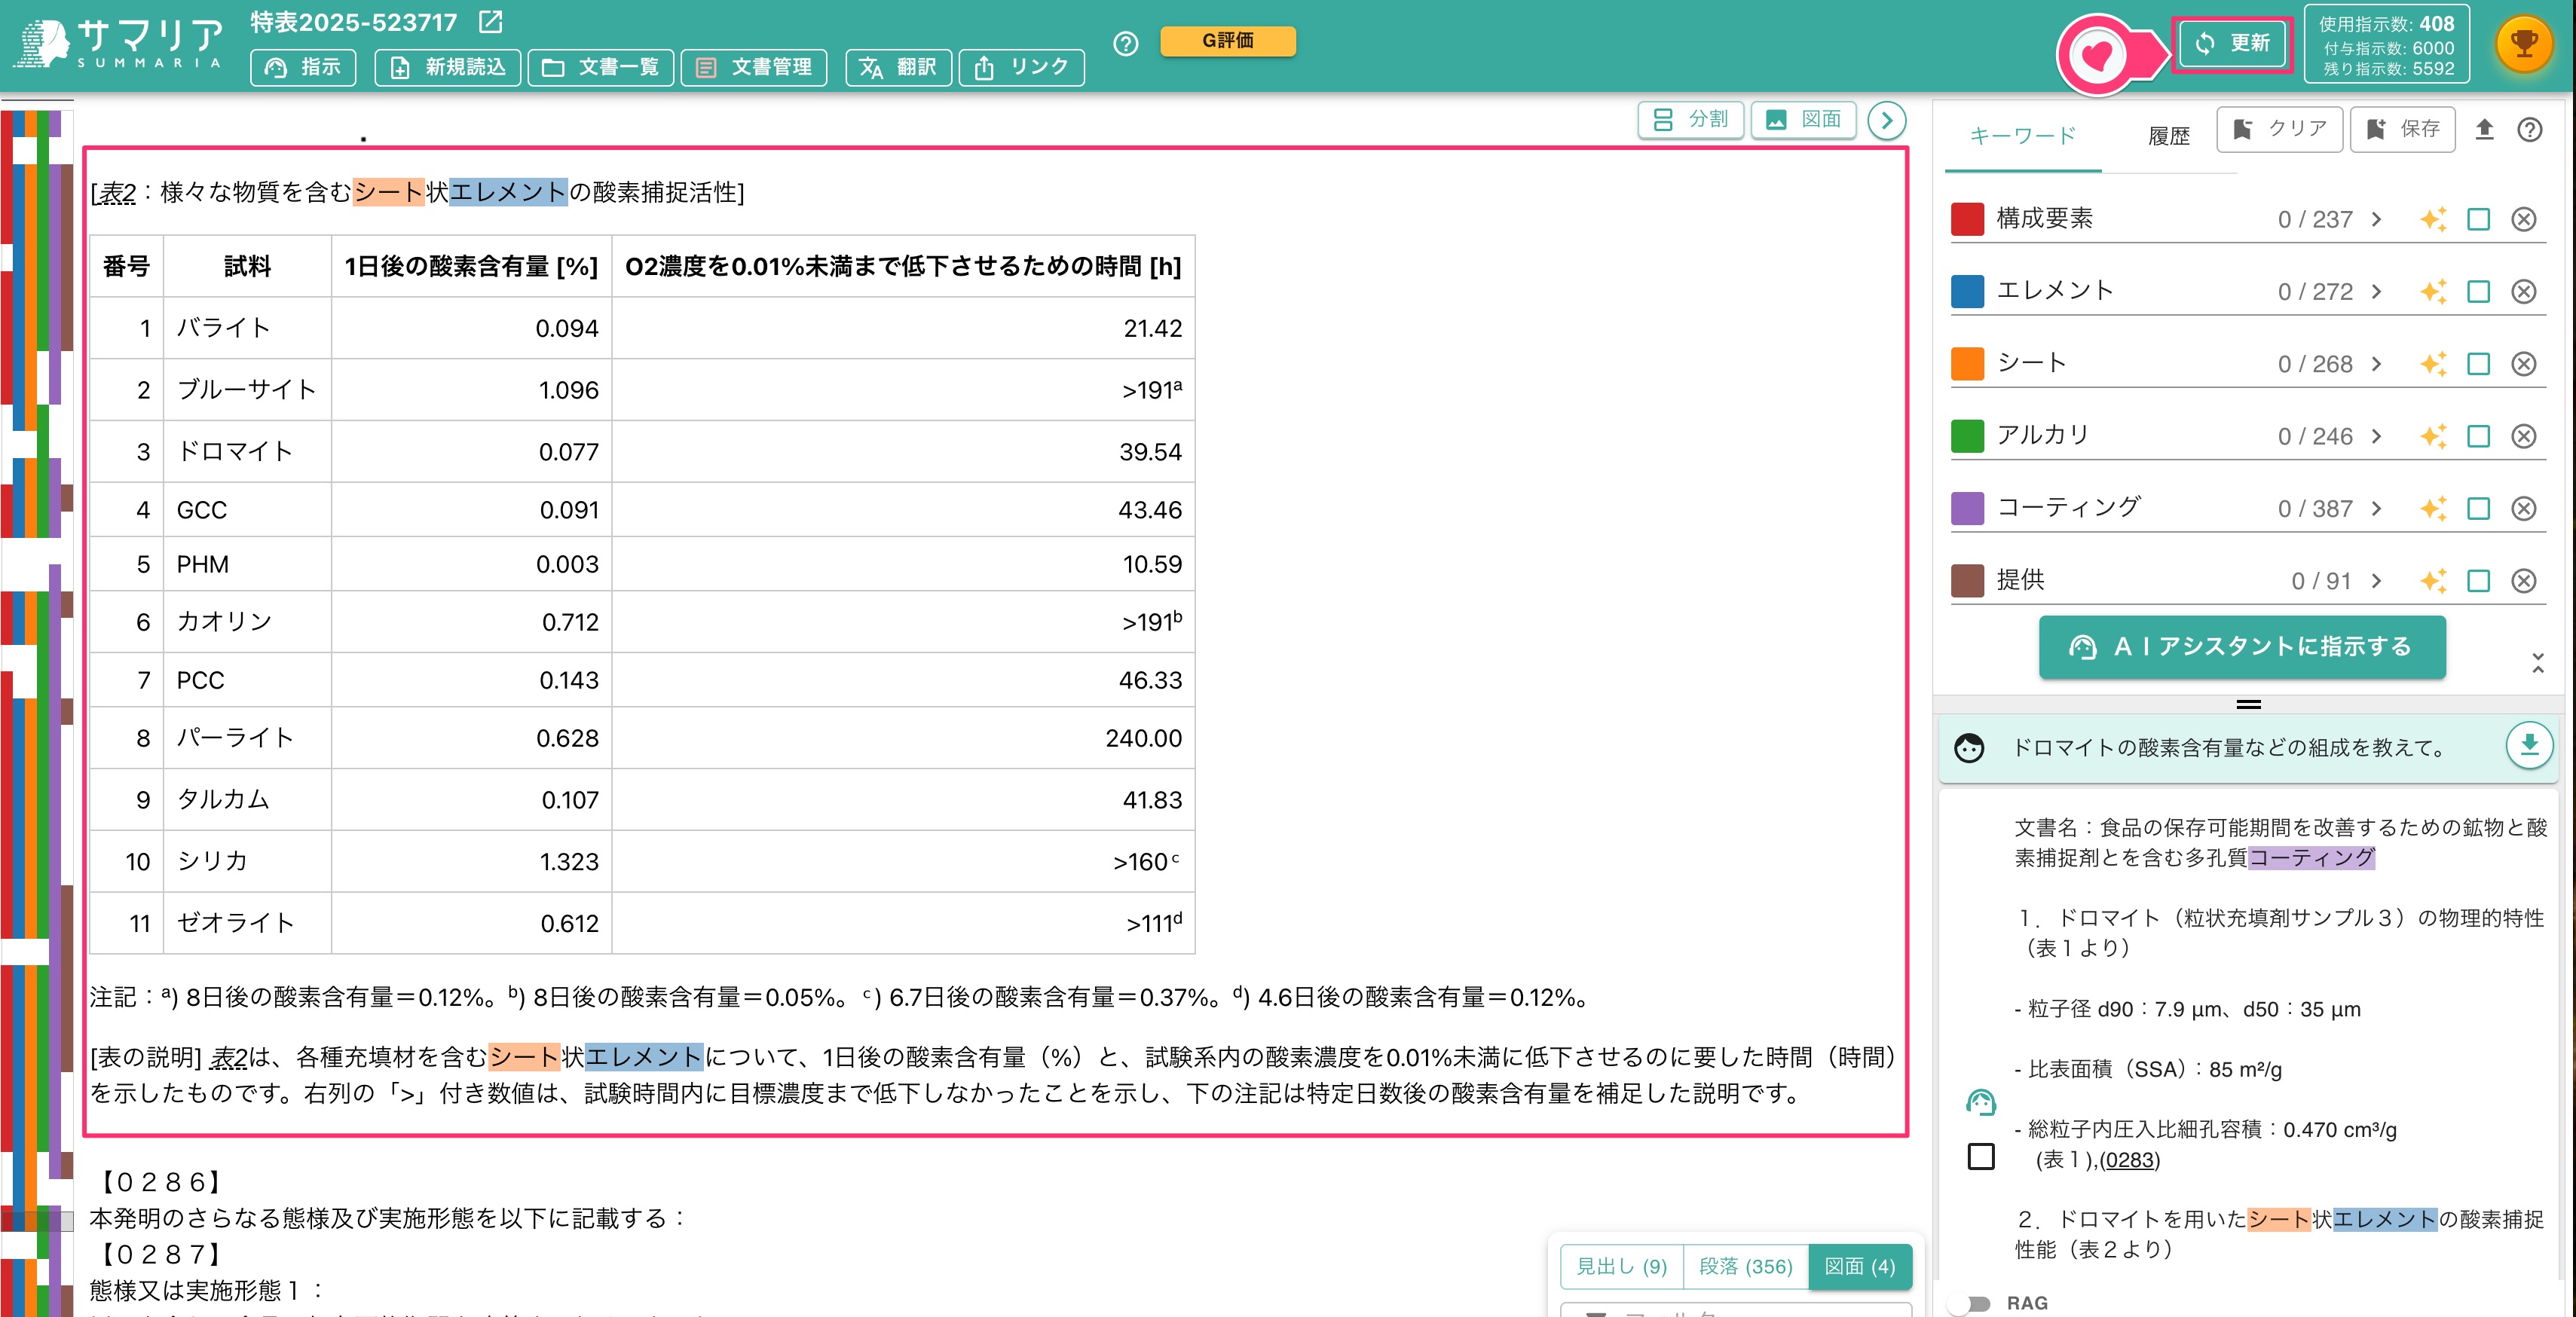Toggle checkbox for アルカリ keyword
Screen dimensions: 2576x1317
tap(2478, 436)
